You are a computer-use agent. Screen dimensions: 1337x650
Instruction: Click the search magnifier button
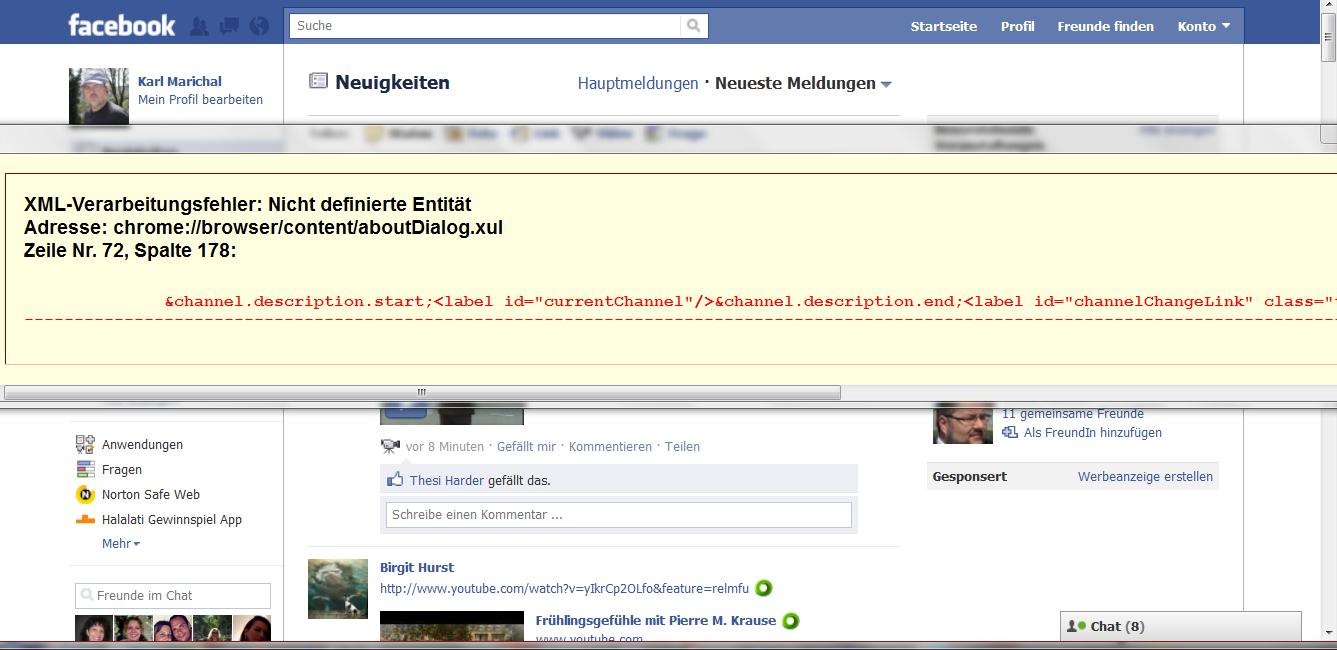point(694,26)
